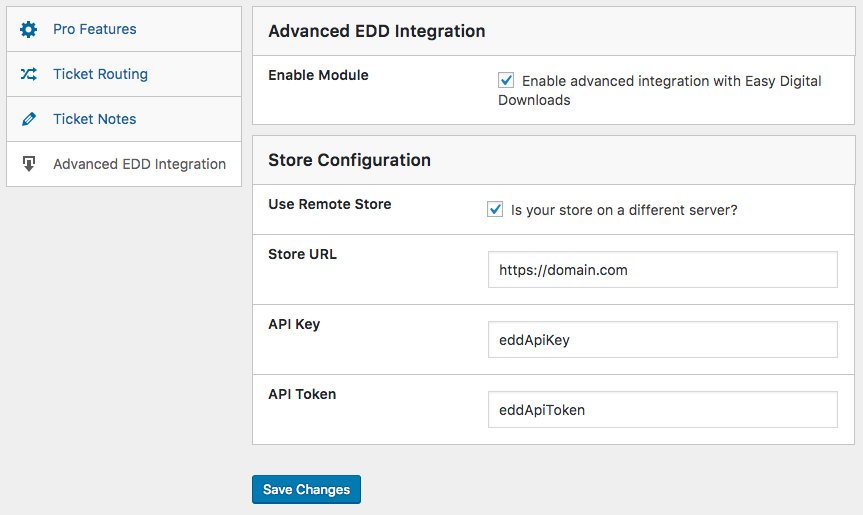
Task: Click the Store Configuration section heading
Action: pos(349,160)
